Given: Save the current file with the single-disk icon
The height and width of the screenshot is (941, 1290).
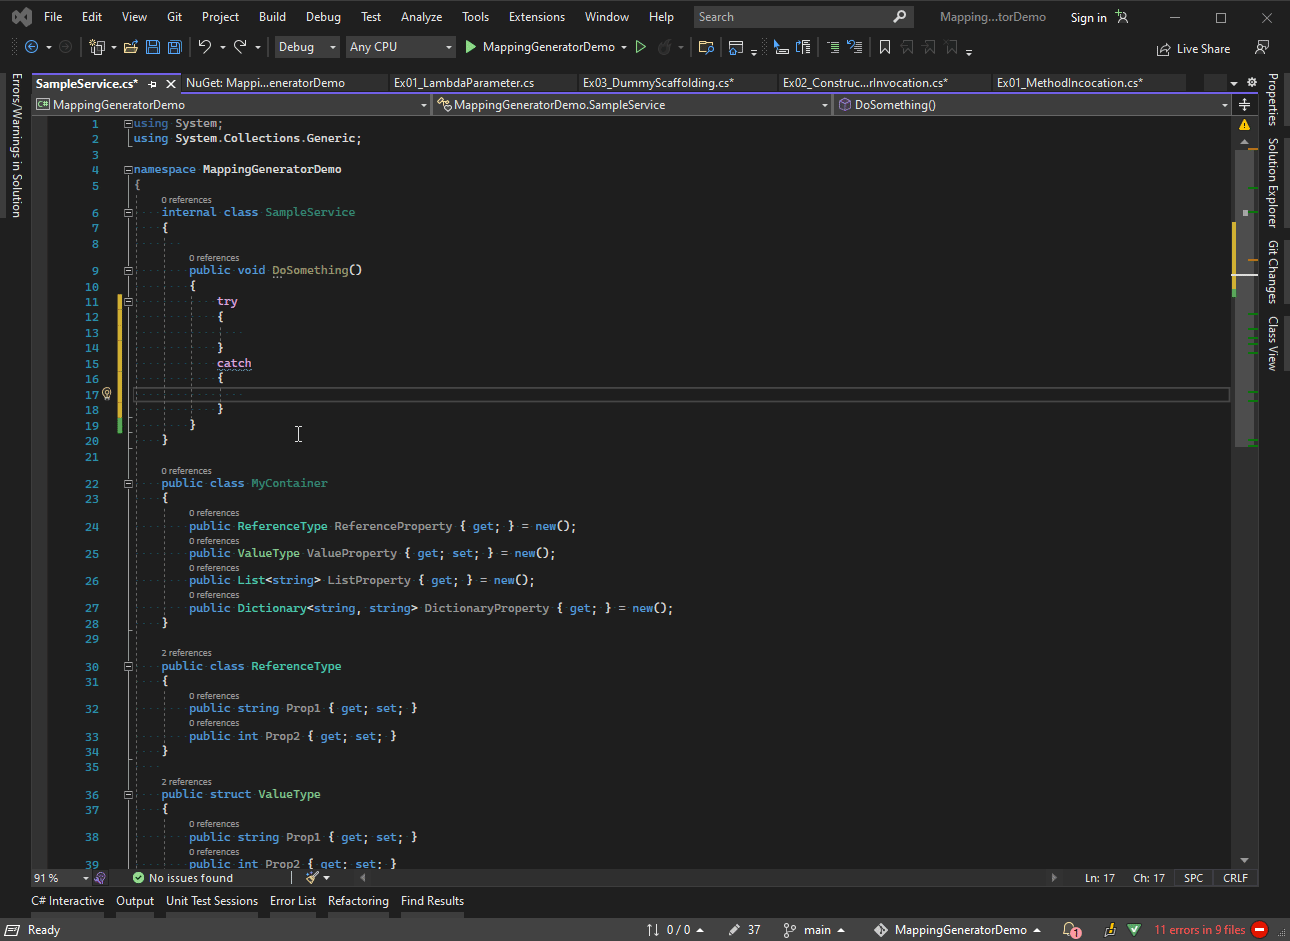Looking at the screenshot, I should coord(153,47).
